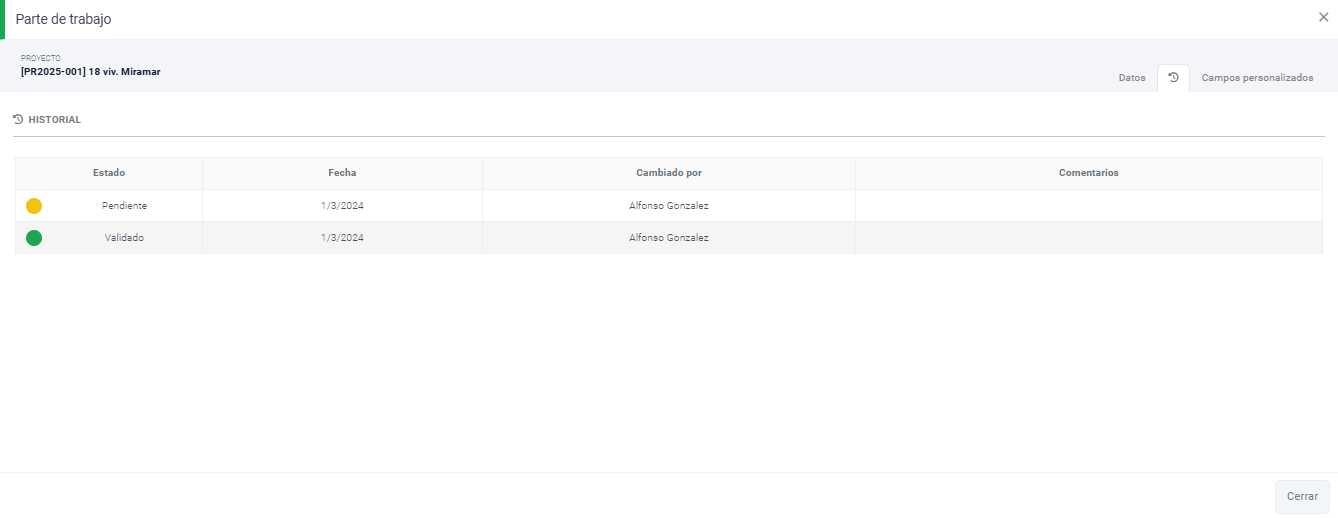Click the yellow Pendiente status dot
The height and width of the screenshot is (518, 1338).
[34, 206]
